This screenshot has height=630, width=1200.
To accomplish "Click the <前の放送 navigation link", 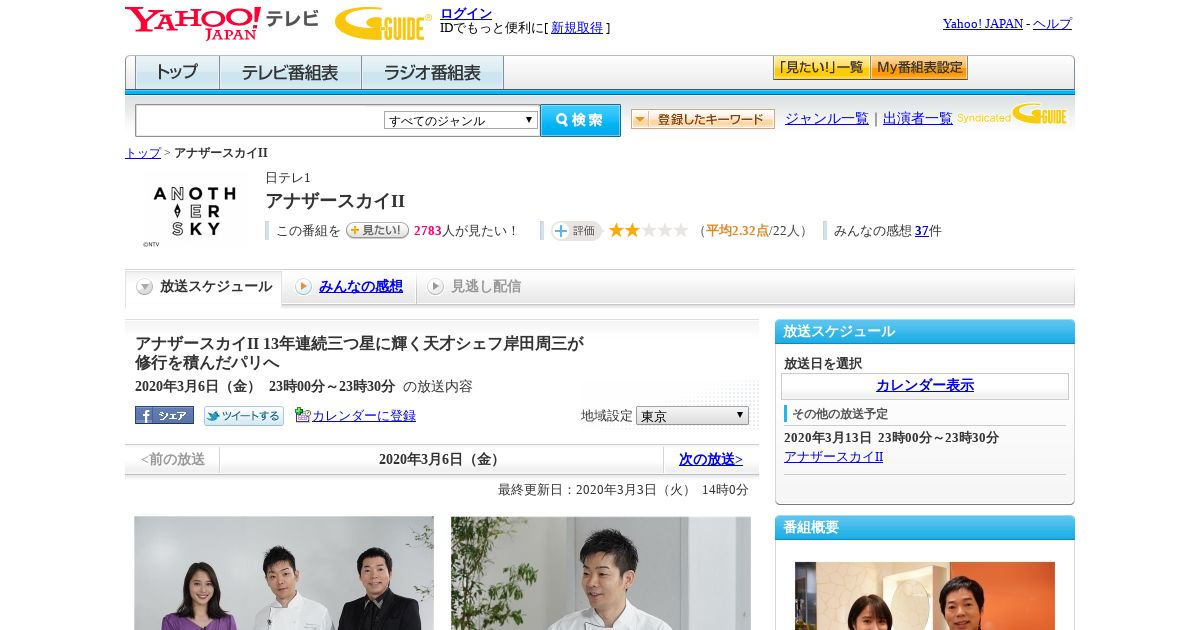I will click(x=172, y=460).
